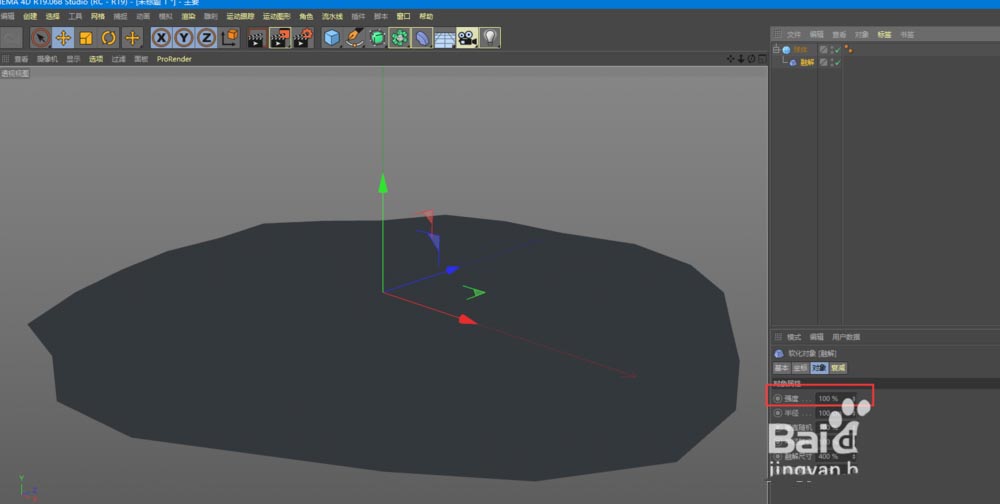This screenshot has width=1000, height=504.
Task: Switch to the 坐标 attribute tab
Action: (800, 368)
